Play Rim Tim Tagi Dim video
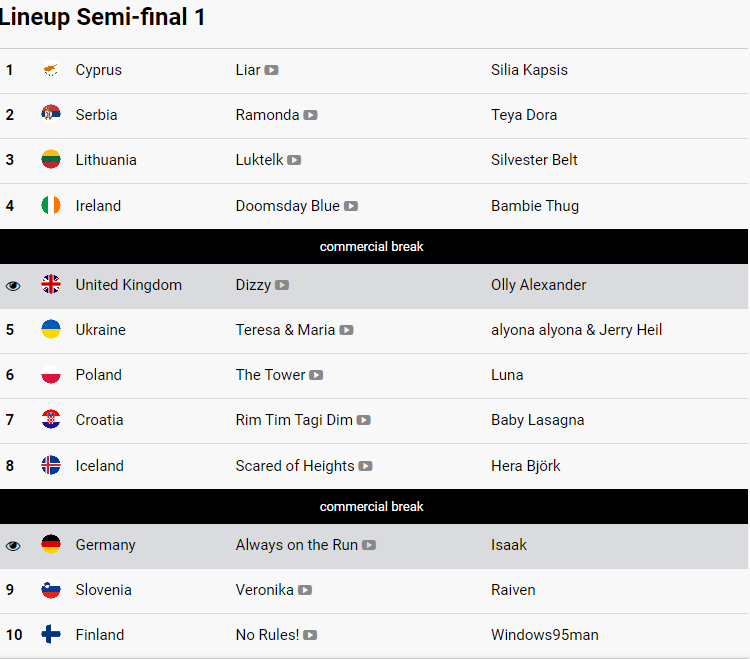 pos(364,420)
